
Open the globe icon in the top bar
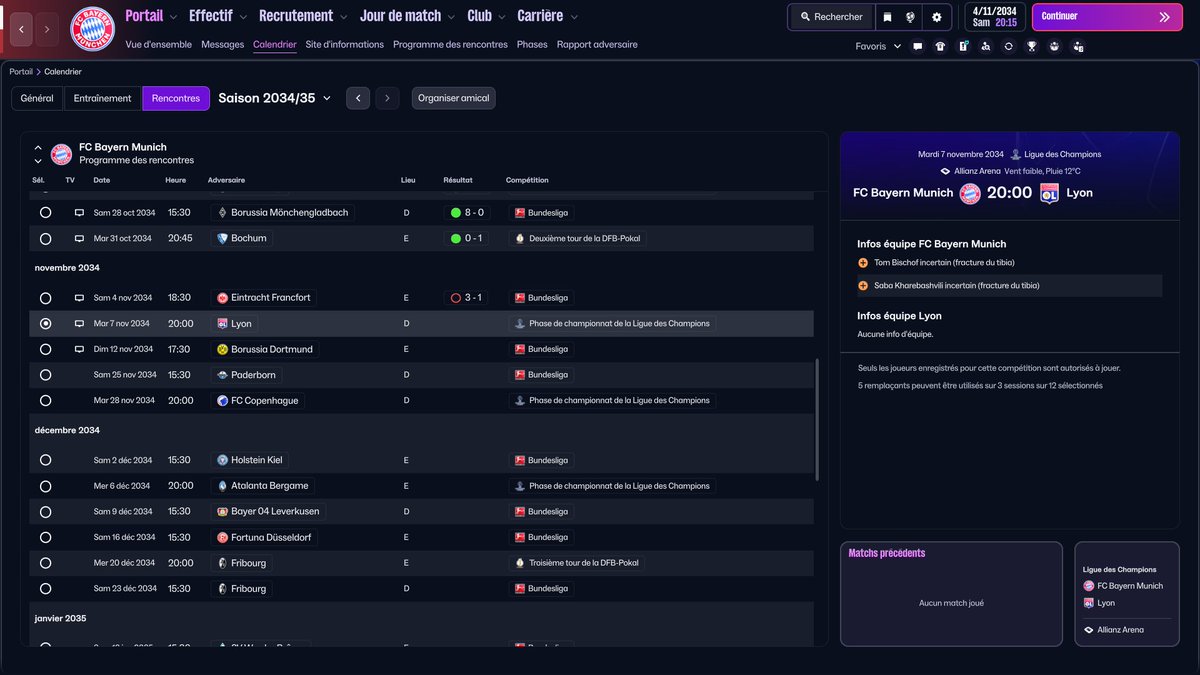click(911, 17)
